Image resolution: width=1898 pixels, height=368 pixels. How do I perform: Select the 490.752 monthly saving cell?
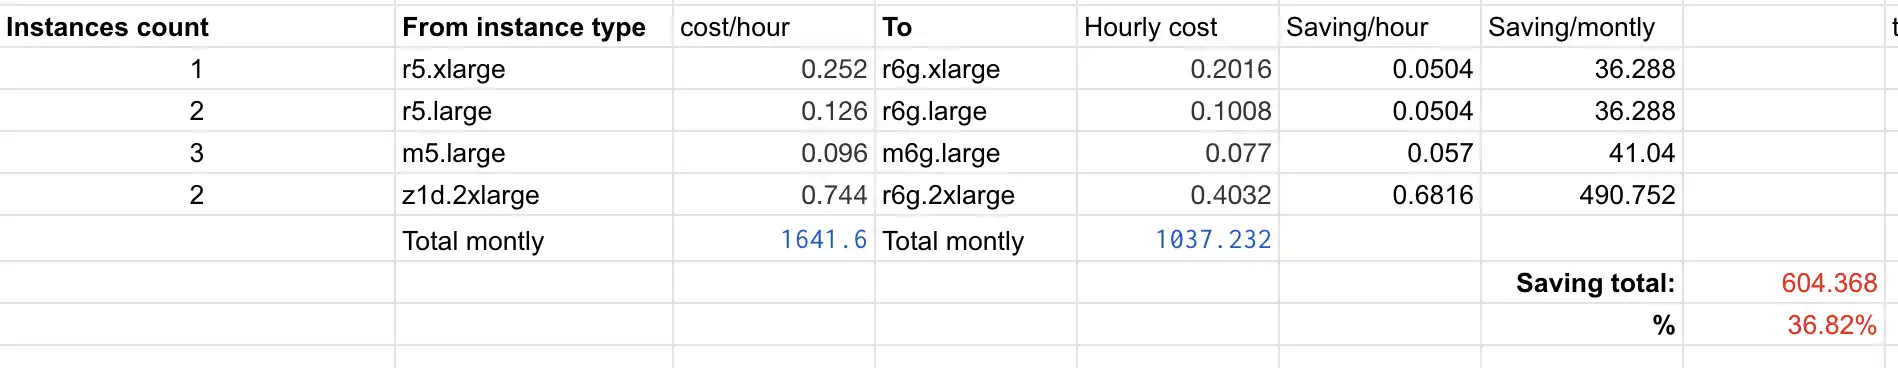[1581, 195]
